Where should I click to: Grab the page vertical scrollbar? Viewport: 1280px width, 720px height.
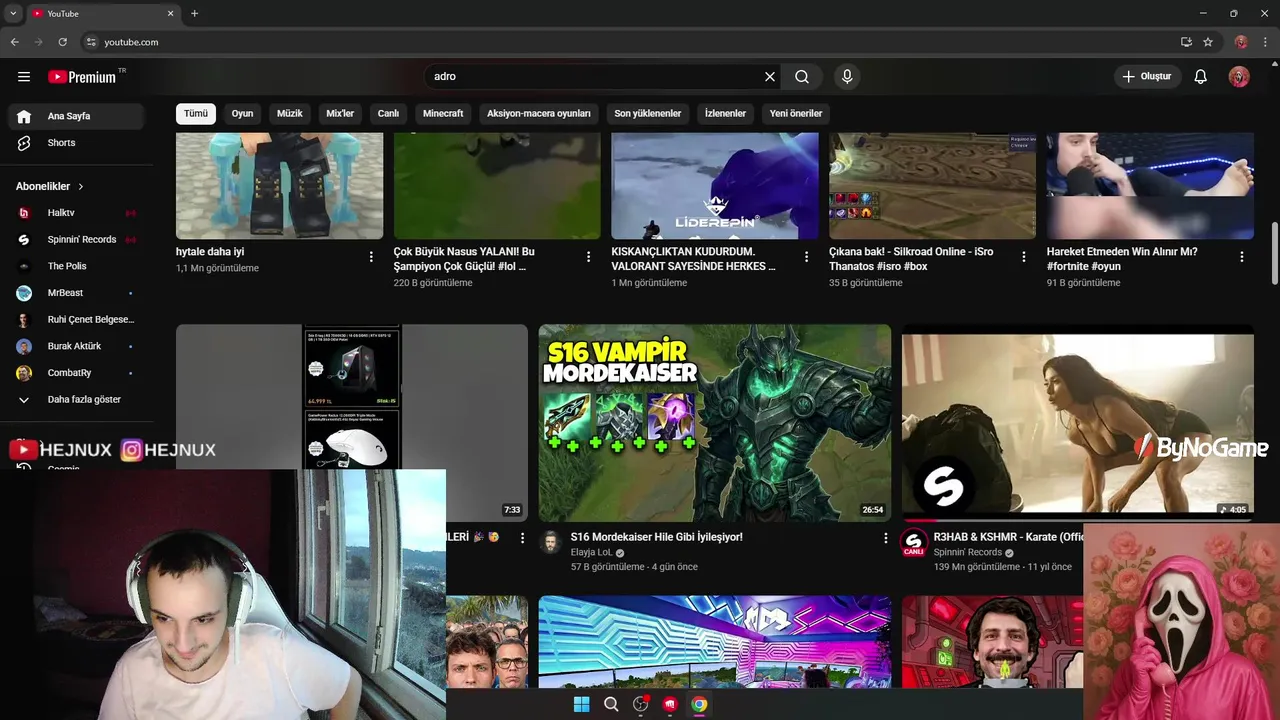(1274, 253)
